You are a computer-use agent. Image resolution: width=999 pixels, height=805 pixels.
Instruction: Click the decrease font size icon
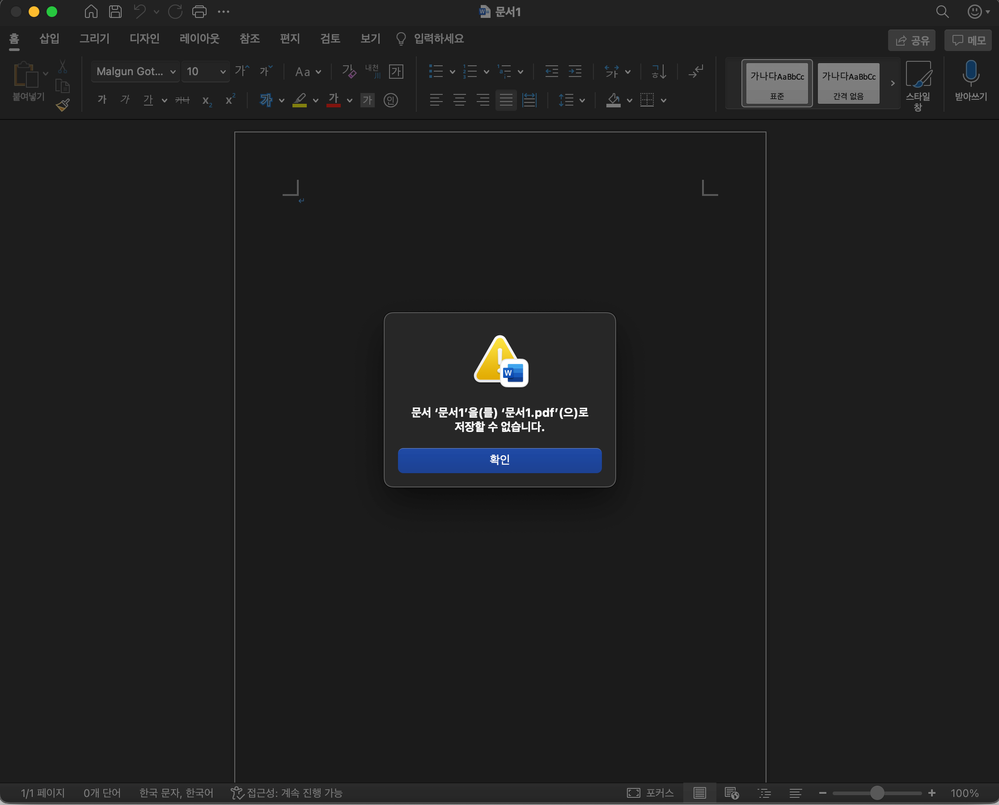point(266,71)
